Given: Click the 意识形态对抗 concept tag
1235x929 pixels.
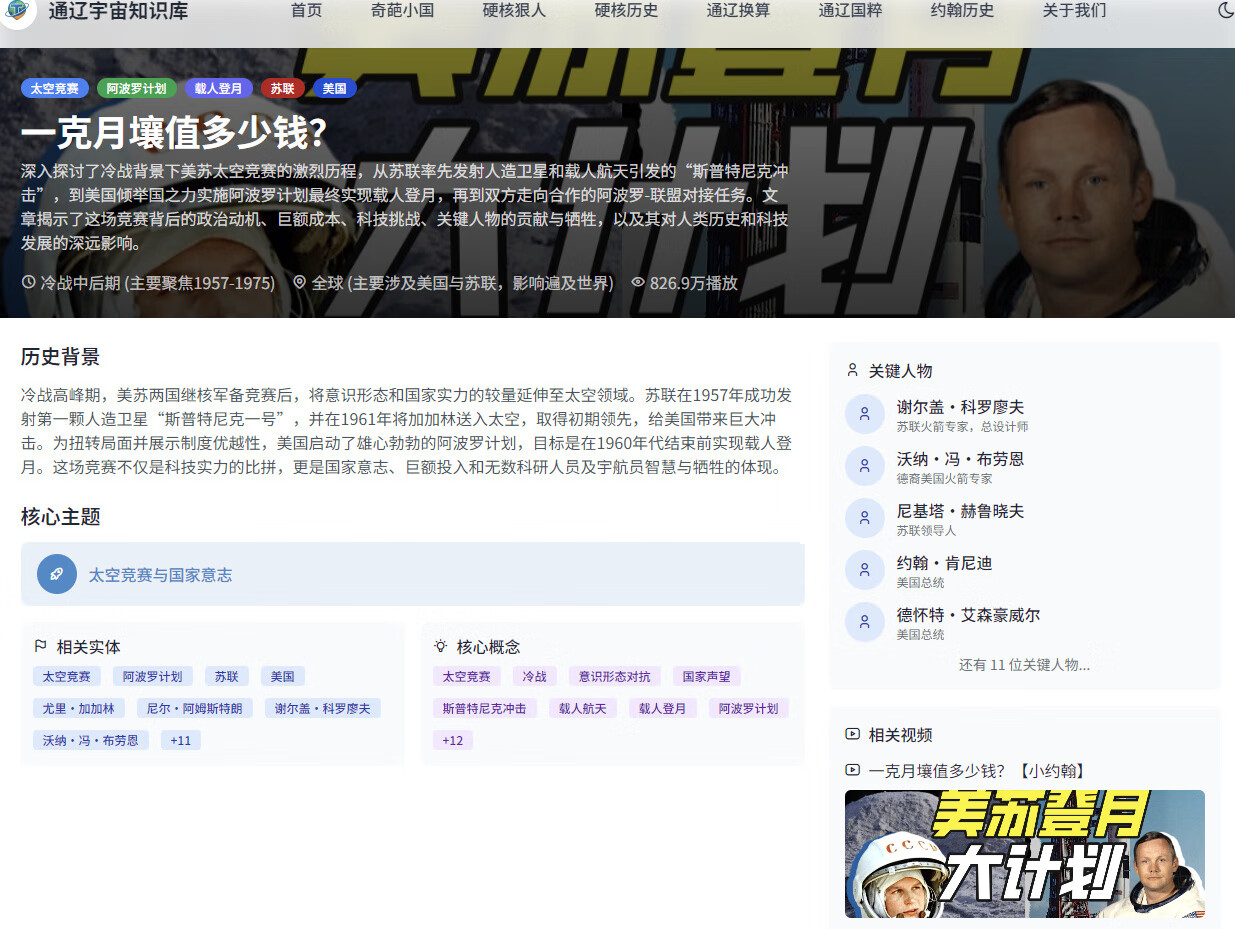Looking at the screenshot, I should (x=614, y=676).
